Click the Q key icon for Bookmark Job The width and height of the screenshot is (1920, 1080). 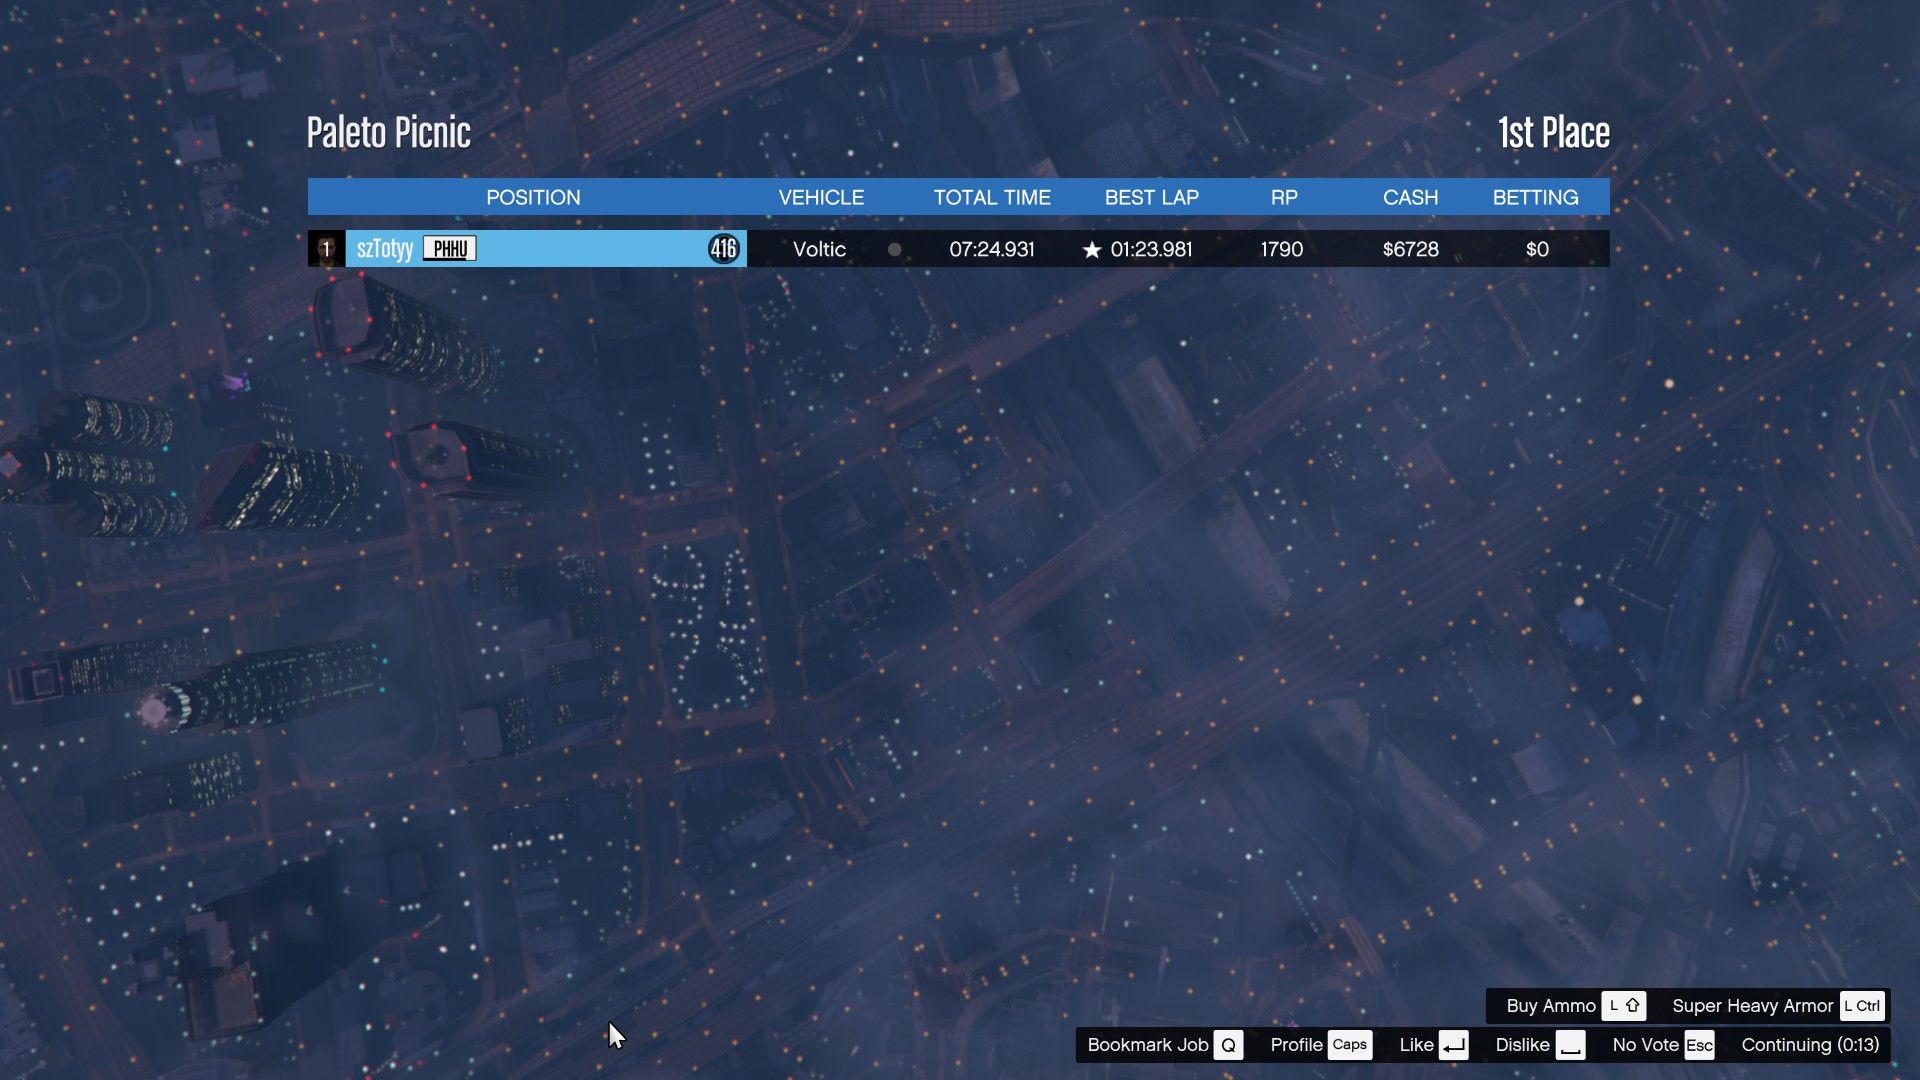click(1228, 1045)
